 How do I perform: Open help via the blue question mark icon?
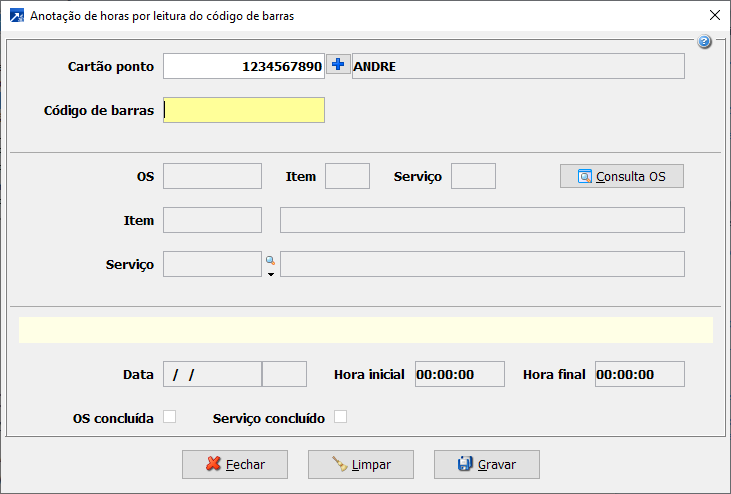click(x=704, y=42)
